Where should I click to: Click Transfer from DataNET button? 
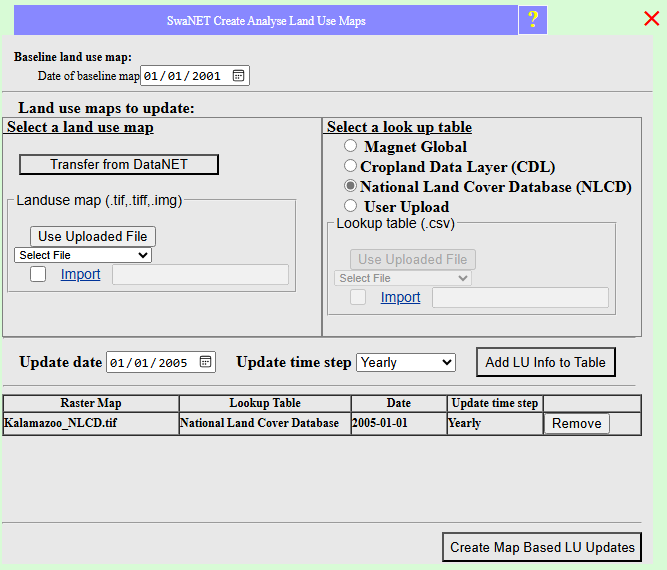pos(119,165)
